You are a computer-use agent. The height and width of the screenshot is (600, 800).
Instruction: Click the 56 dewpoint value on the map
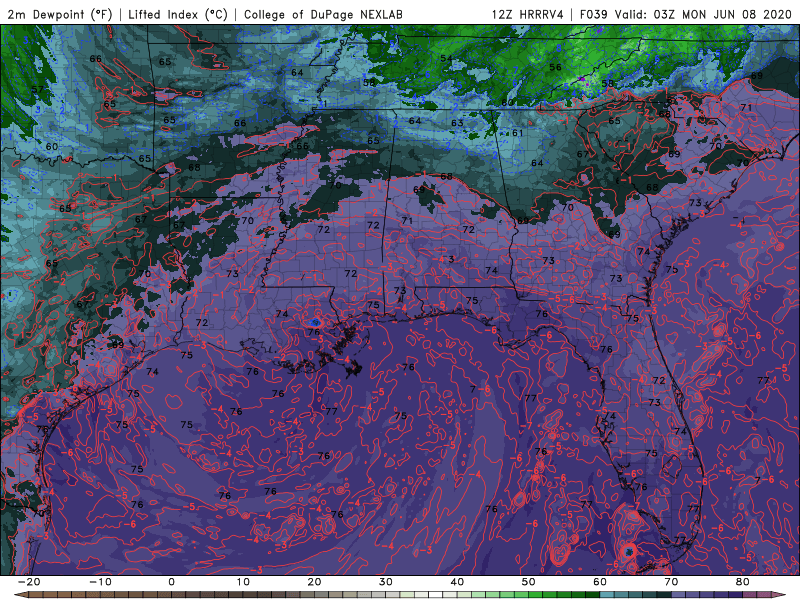click(555, 67)
